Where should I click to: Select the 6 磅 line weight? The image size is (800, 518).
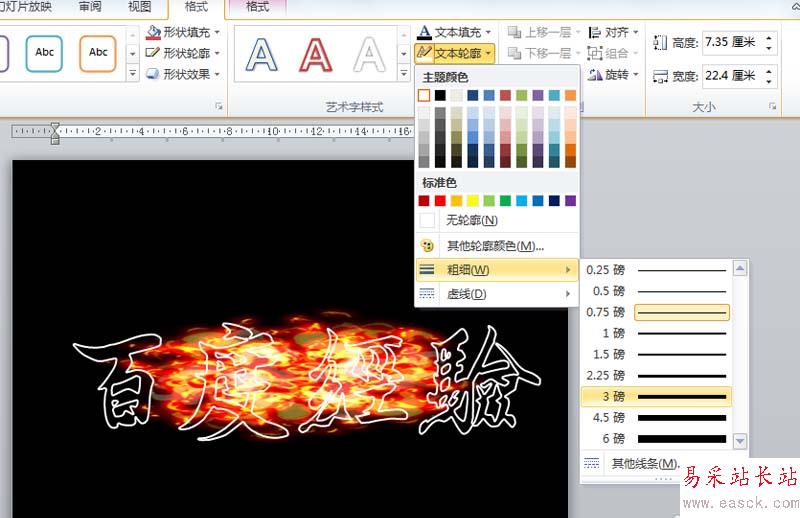point(656,438)
